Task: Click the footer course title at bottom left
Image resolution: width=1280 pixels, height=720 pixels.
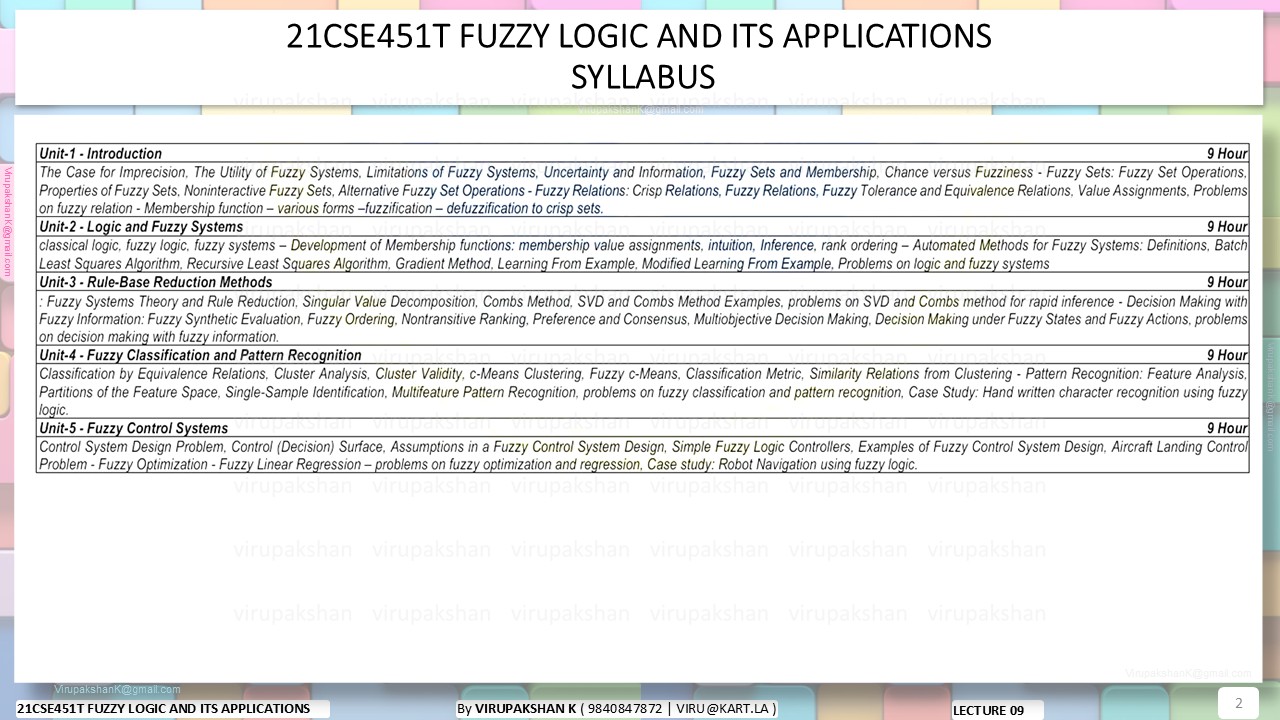Action: tap(164, 709)
